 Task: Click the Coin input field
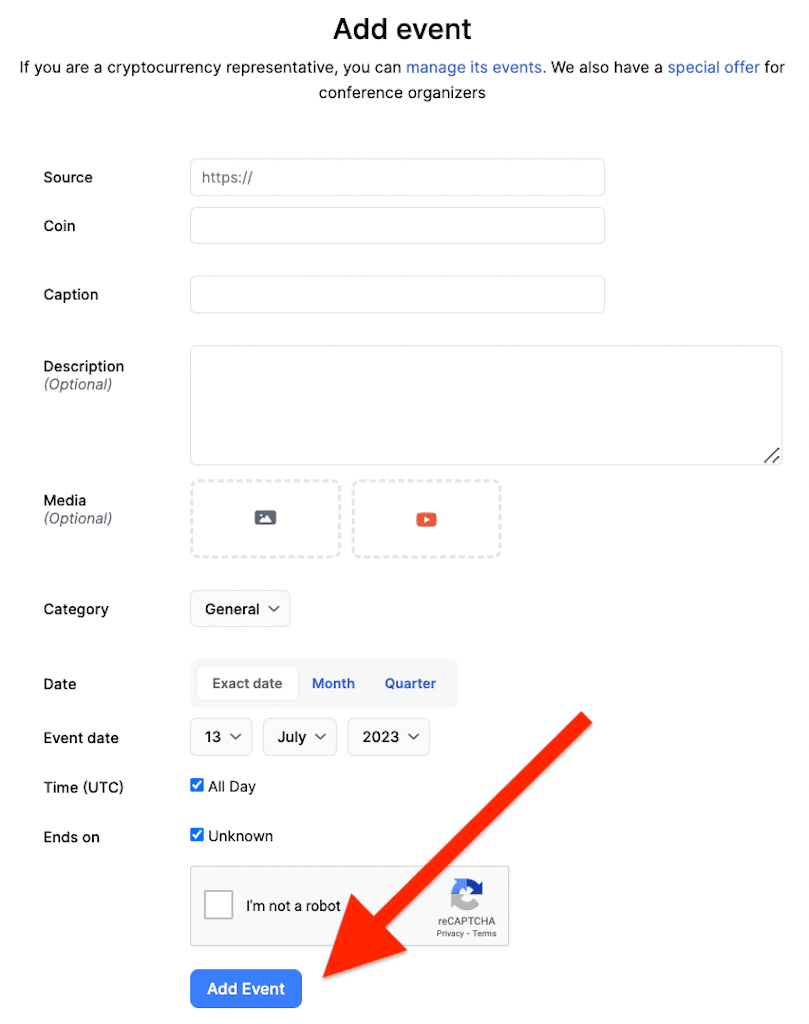pyautogui.click(x=398, y=225)
